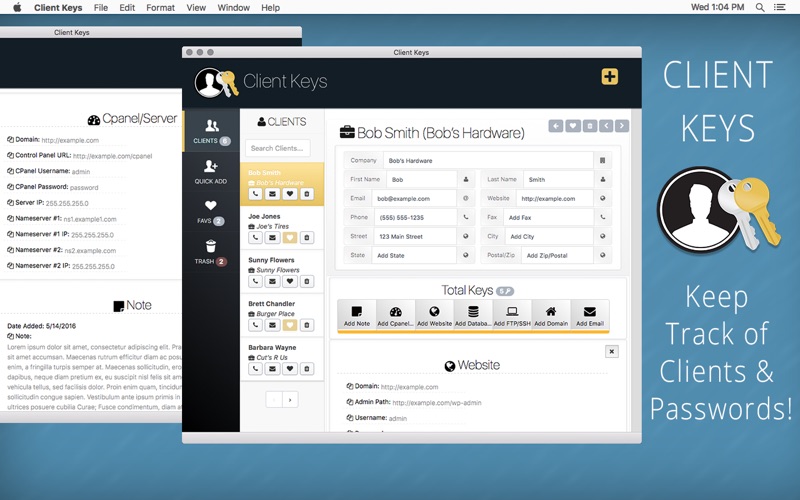
Task: Click the Add Note key icon
Action: pyautogui.click(x=357, y=315)
